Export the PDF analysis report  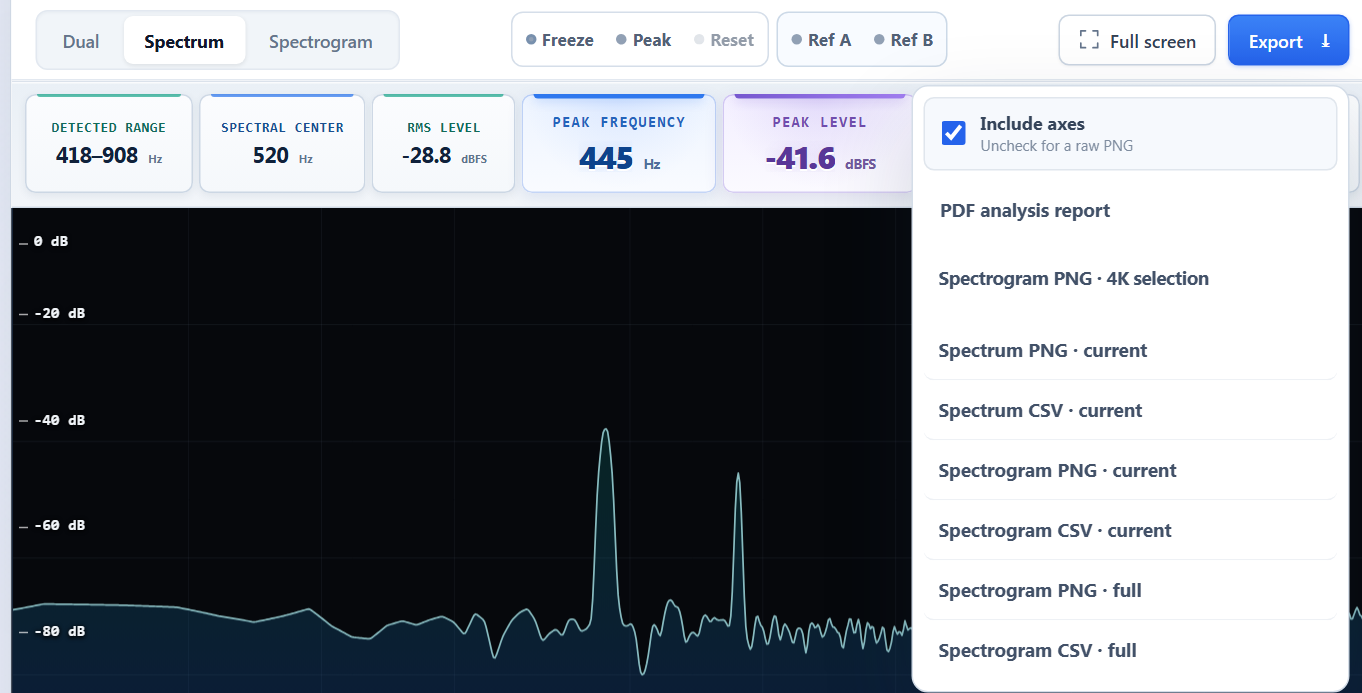pyautogui.click(x=1130, y=211)
